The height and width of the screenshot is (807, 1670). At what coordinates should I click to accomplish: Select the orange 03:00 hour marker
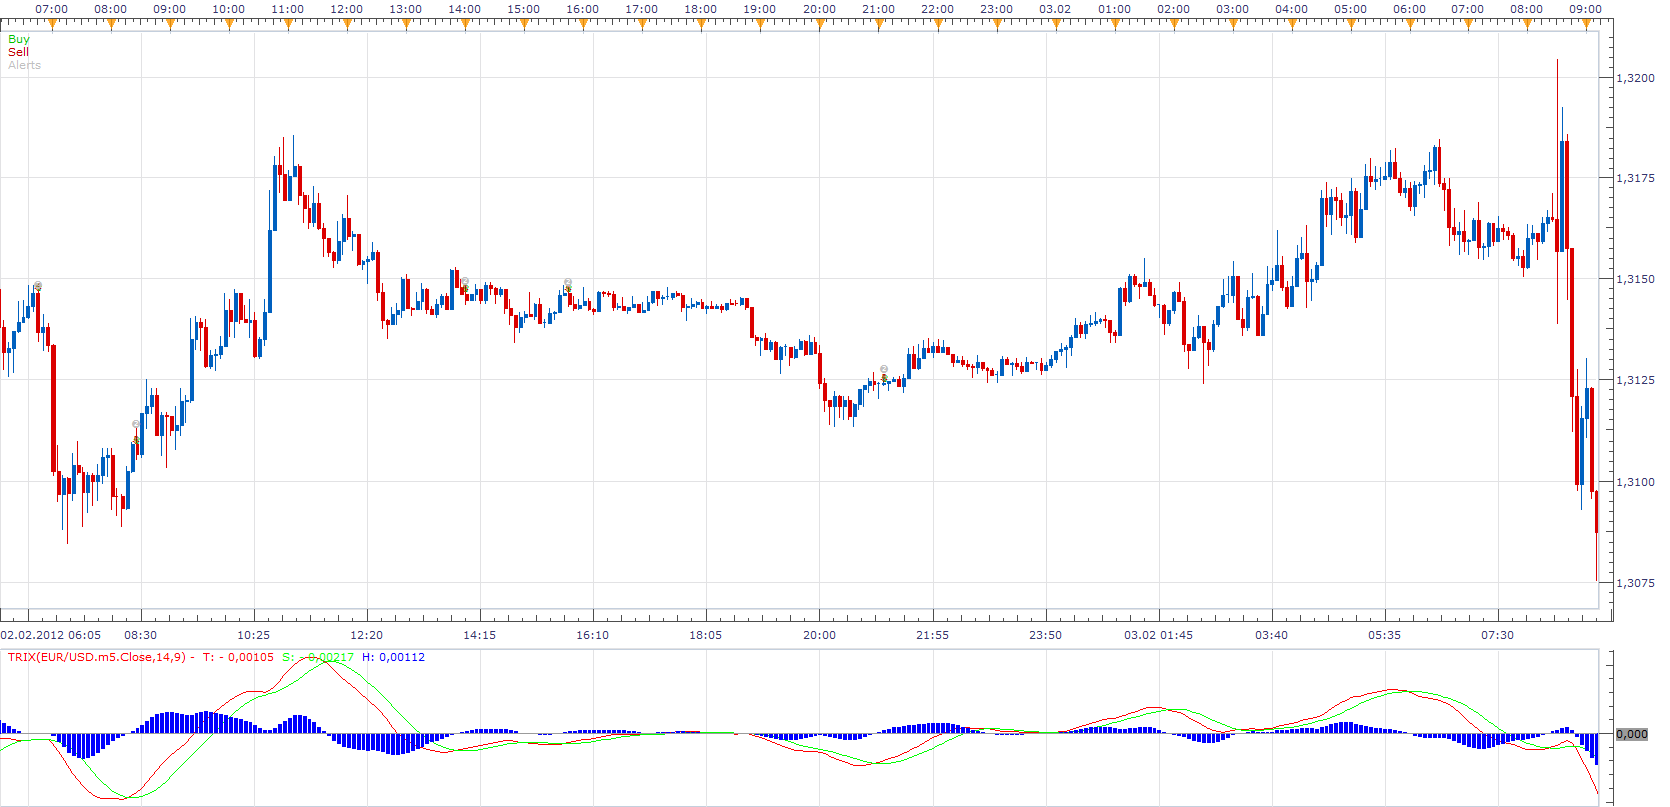[1233, 23]
